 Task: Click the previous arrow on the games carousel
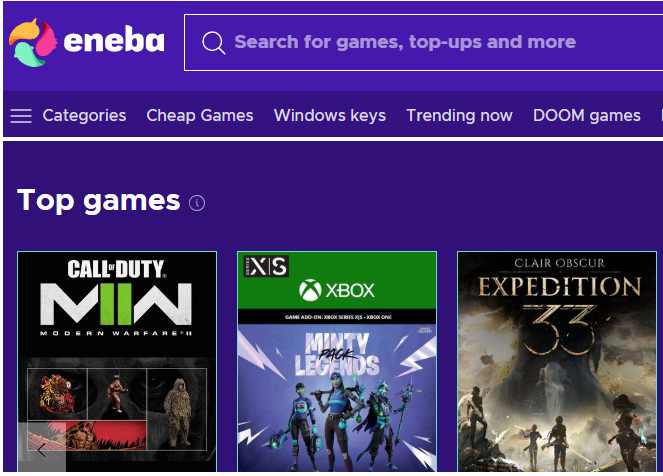click(x=42, y=448)
